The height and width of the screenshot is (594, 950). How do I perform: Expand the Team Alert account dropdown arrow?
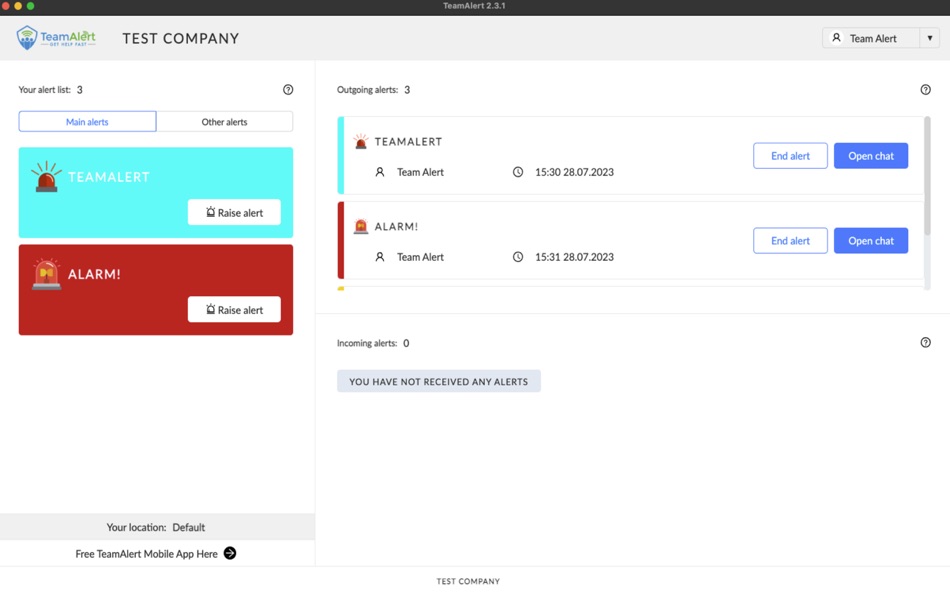click(929, 38)
